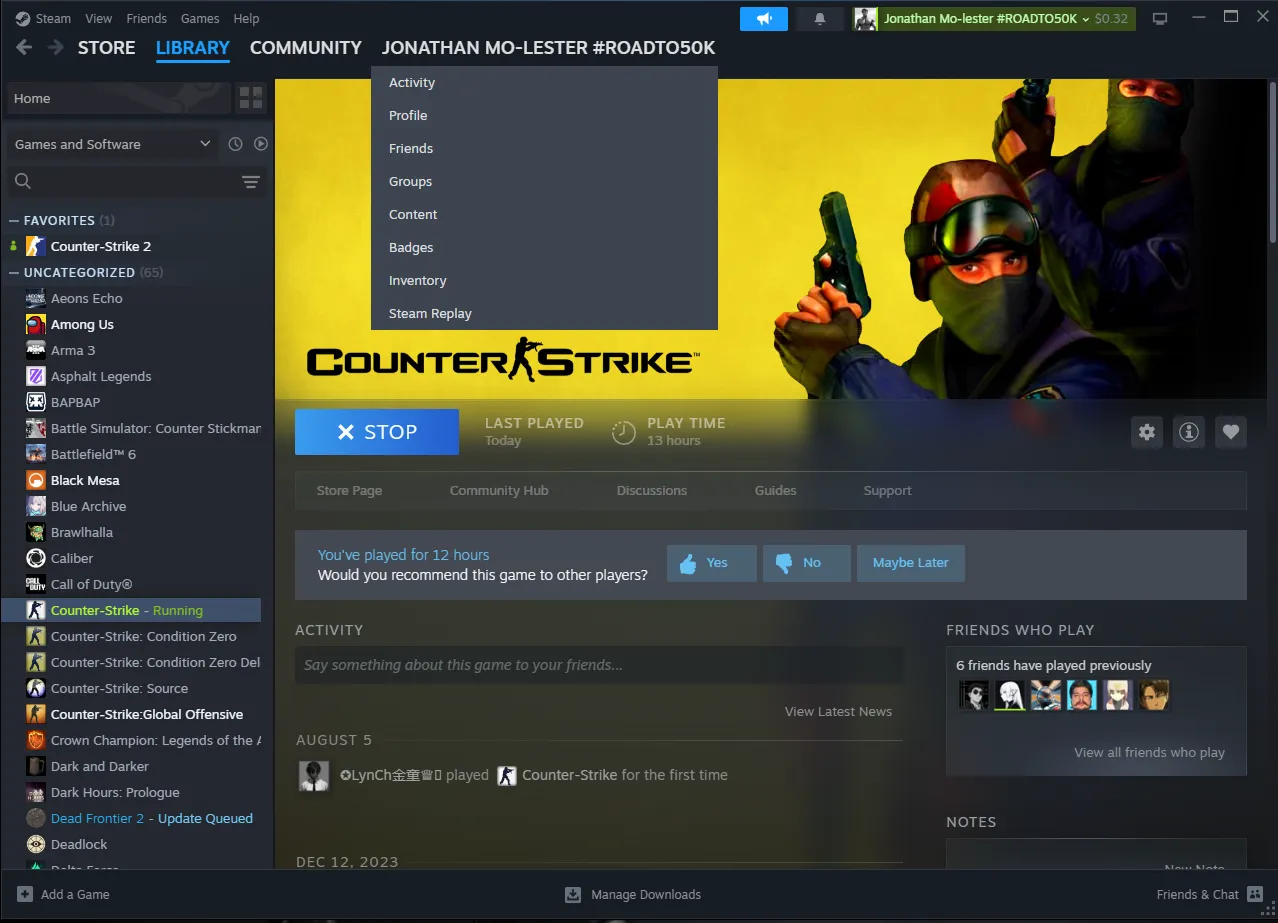The width and height of the screenshot is (1278, 923).
Task: Open the announcements megaphone button
Action: (764, 19)
